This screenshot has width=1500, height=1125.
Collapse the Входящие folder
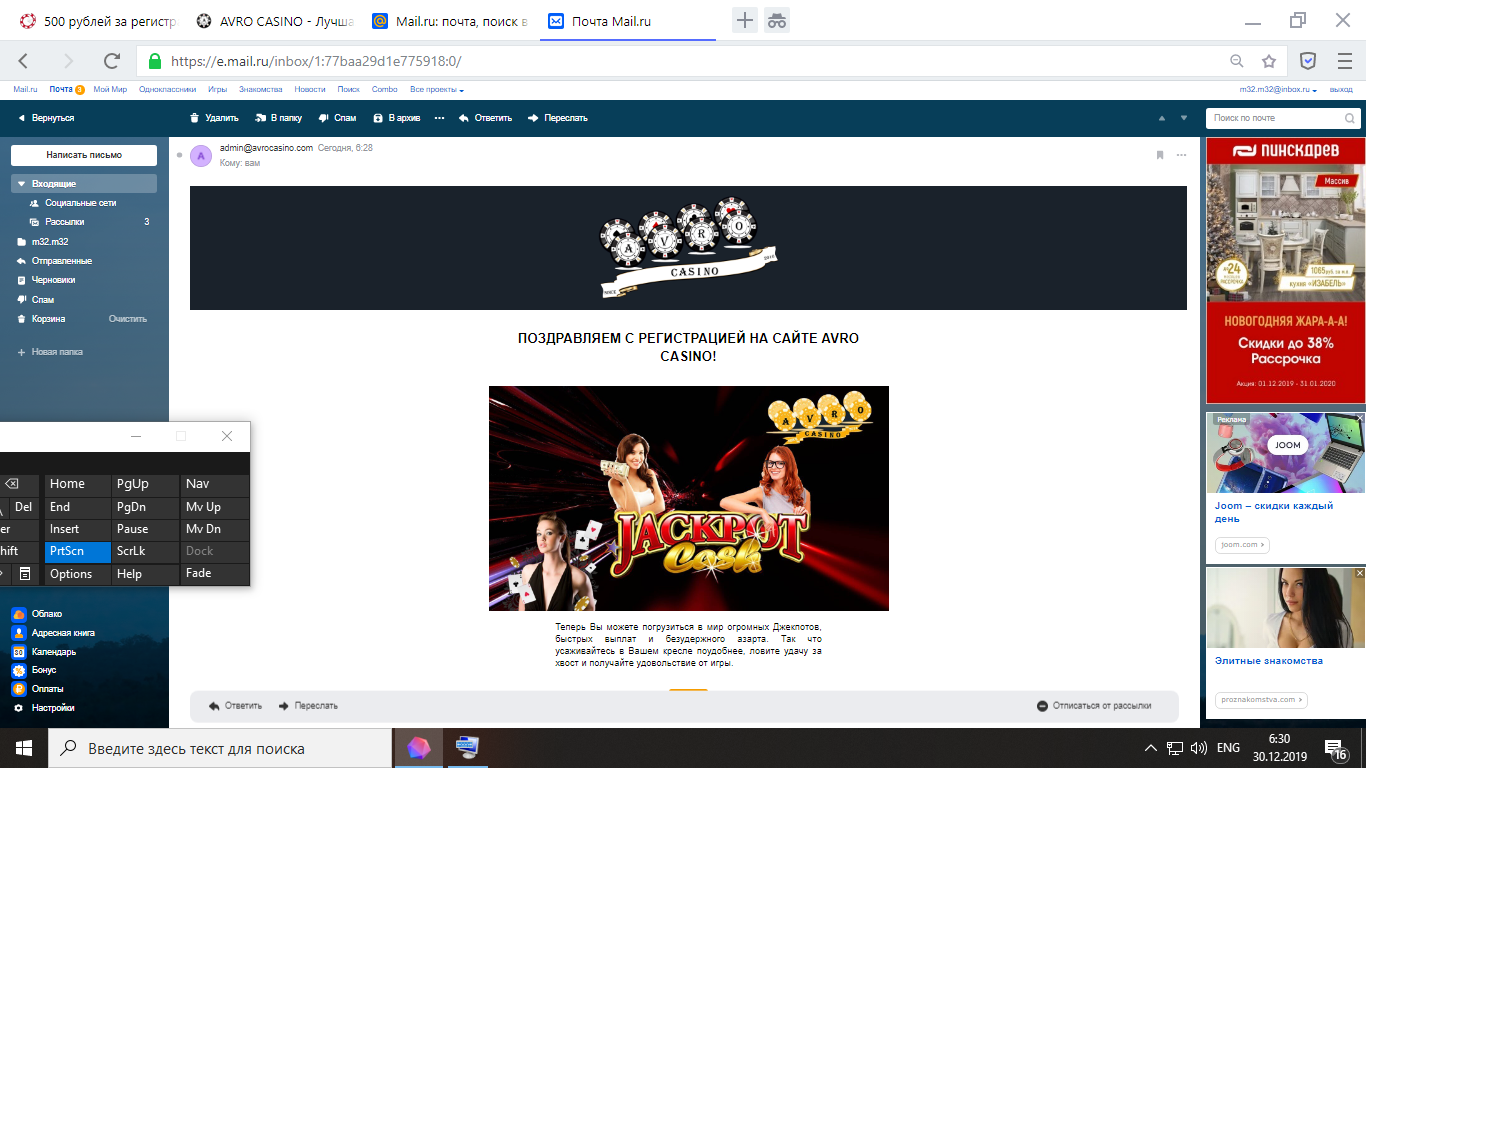tap(21, 184)
